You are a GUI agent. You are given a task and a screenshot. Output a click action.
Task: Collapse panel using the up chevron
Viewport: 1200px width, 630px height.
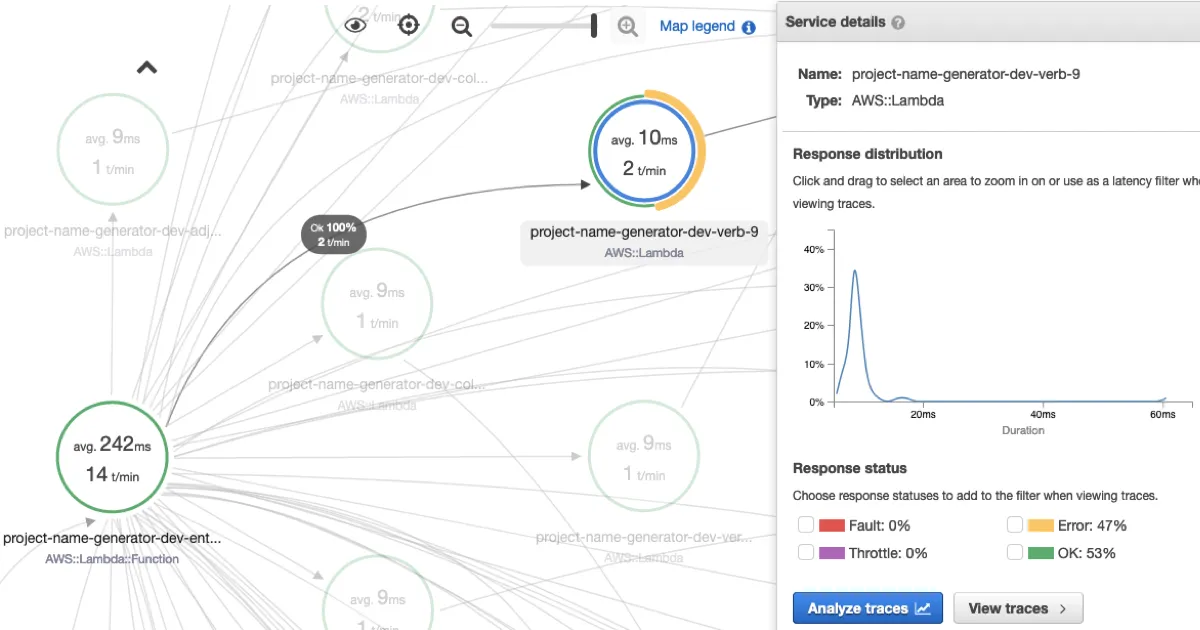pyautogui.click(x=147, y=68)
